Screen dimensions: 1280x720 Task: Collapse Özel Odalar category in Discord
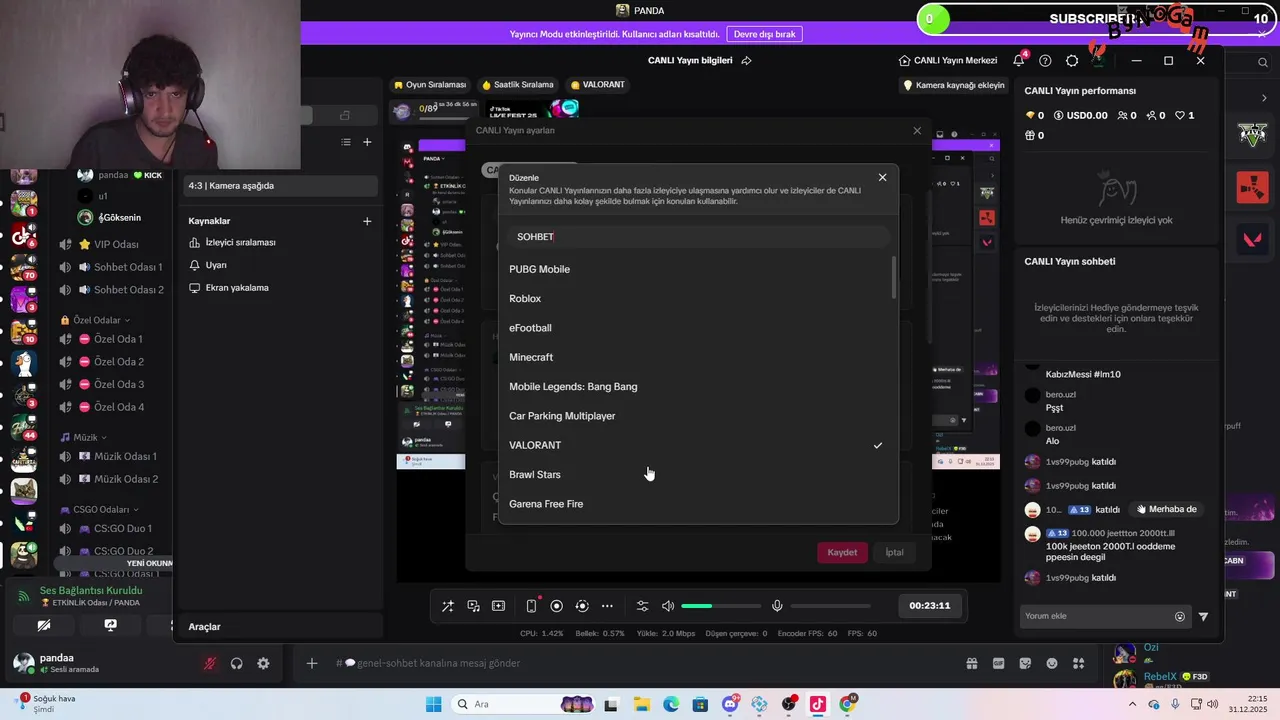[x=97, y=320]
